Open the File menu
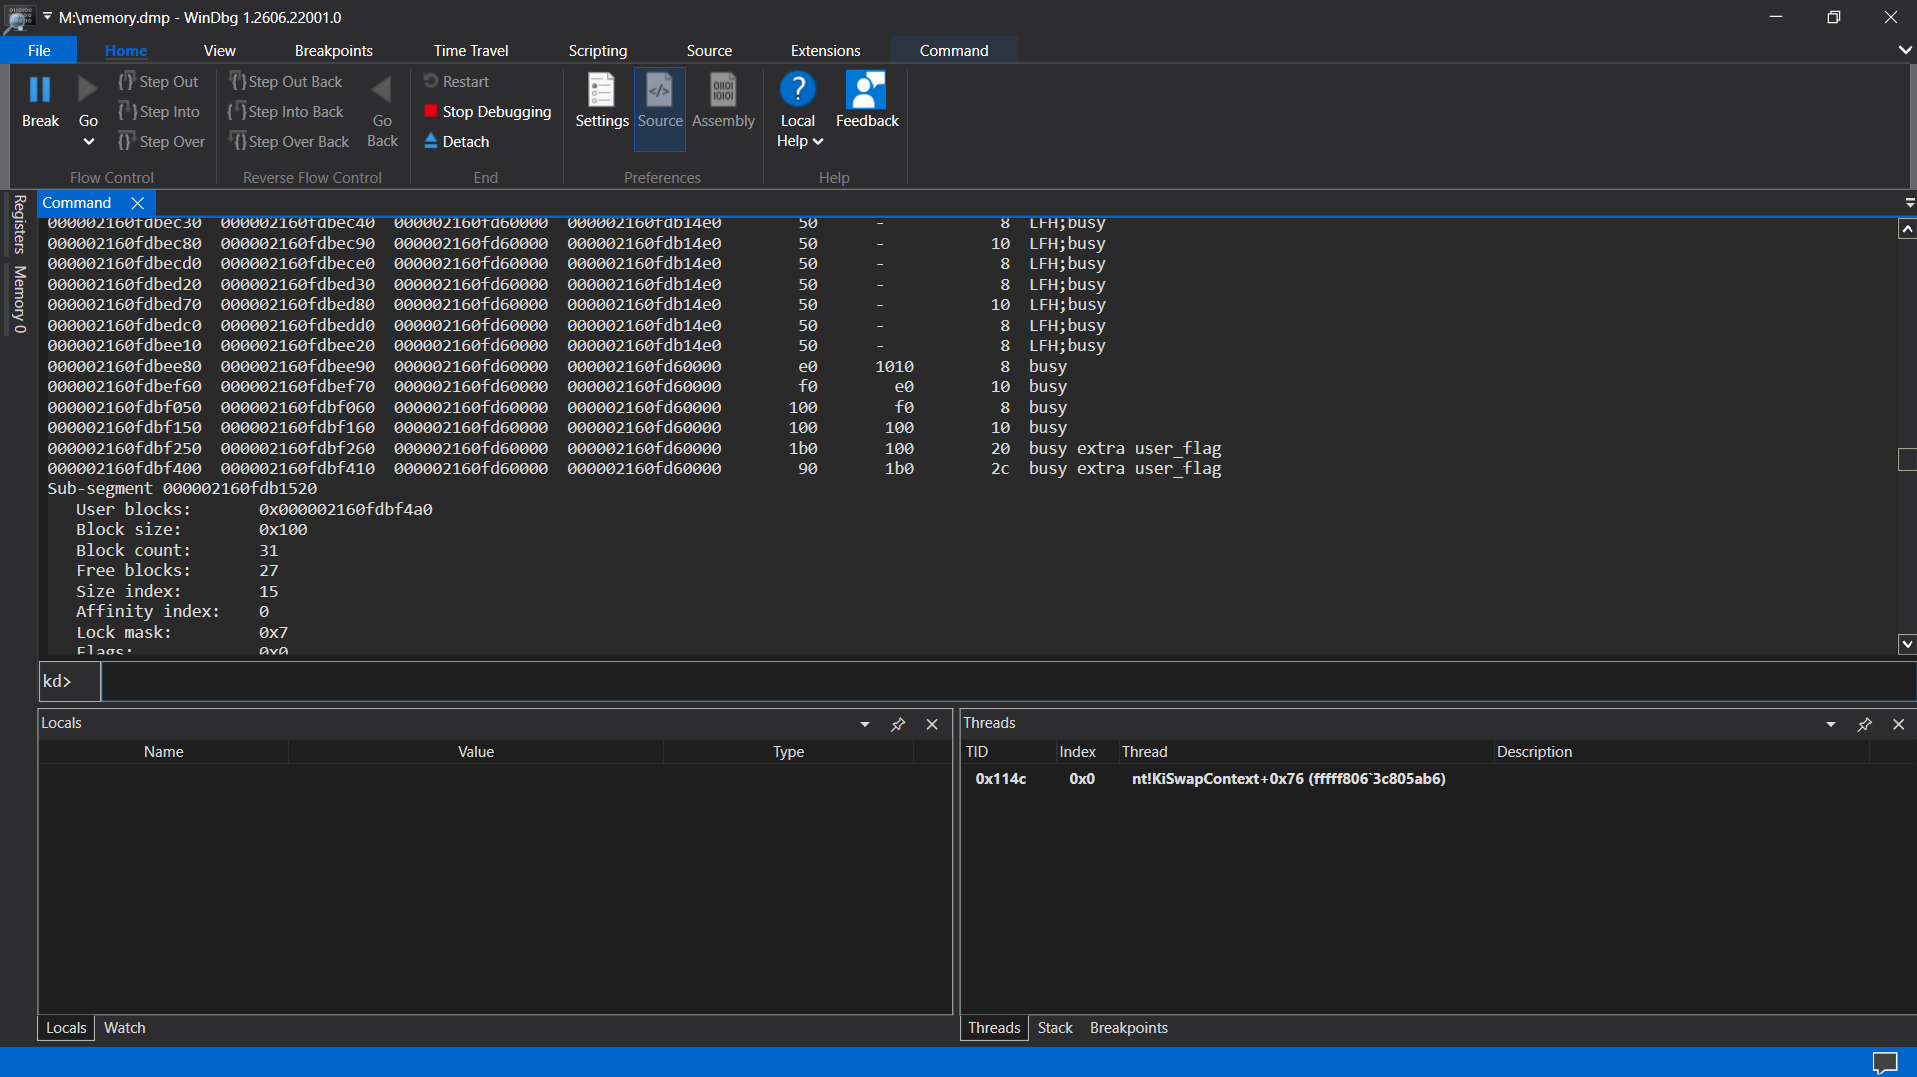 [39, 50]
